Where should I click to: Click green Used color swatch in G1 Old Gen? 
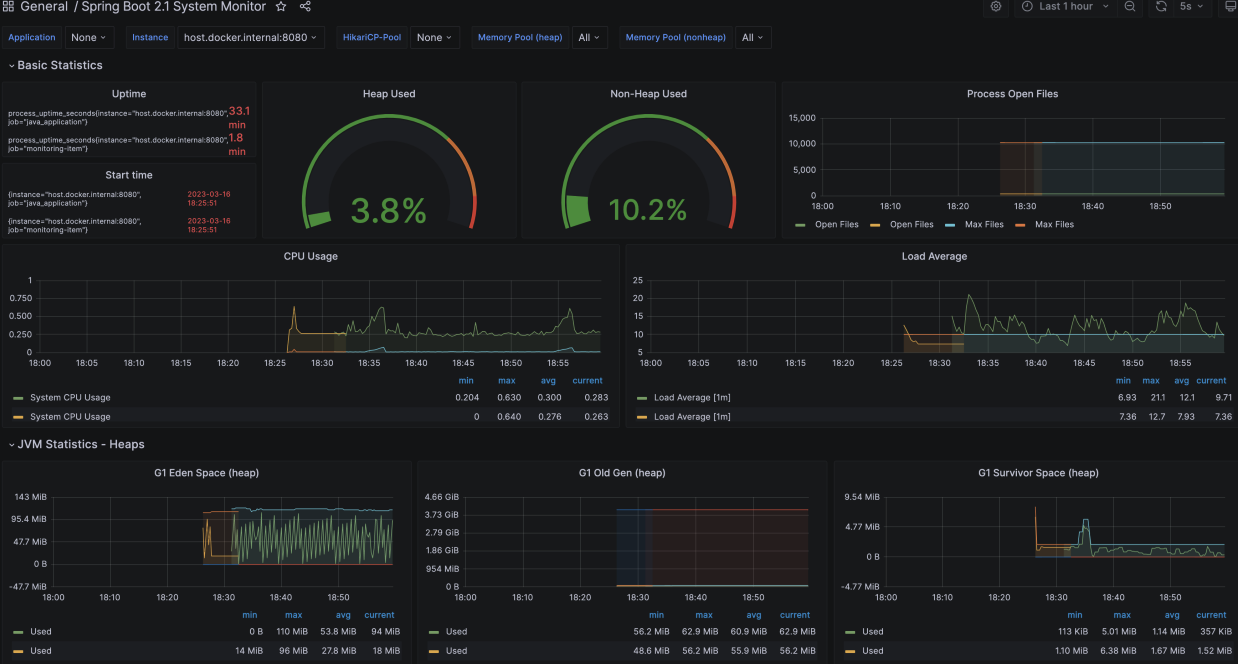click(434, 632)
